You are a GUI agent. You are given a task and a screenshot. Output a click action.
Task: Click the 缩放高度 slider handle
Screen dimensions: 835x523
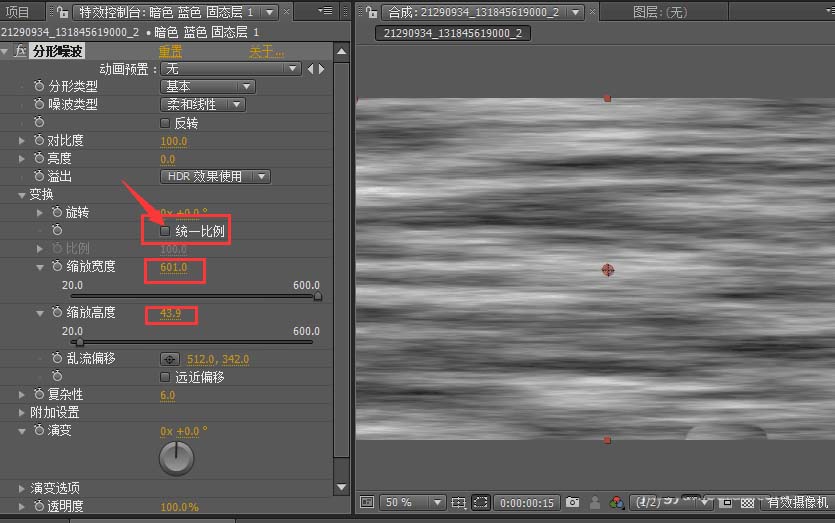(x=79, y=342)
